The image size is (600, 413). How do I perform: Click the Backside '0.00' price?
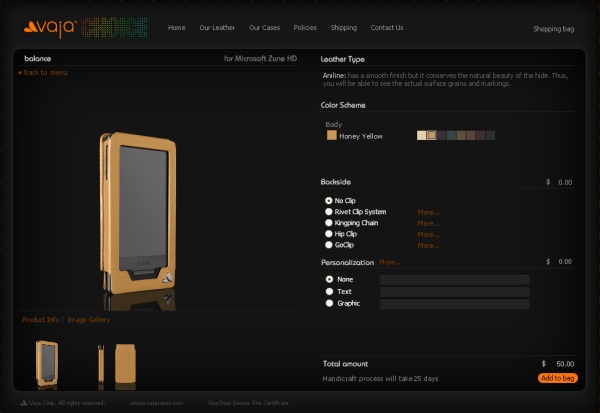point(565,183)
